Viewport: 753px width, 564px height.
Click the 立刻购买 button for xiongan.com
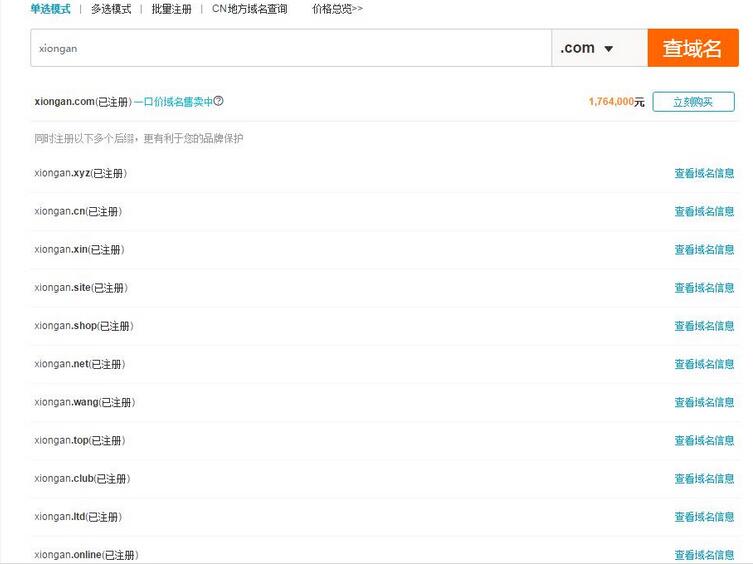[693, 102]
